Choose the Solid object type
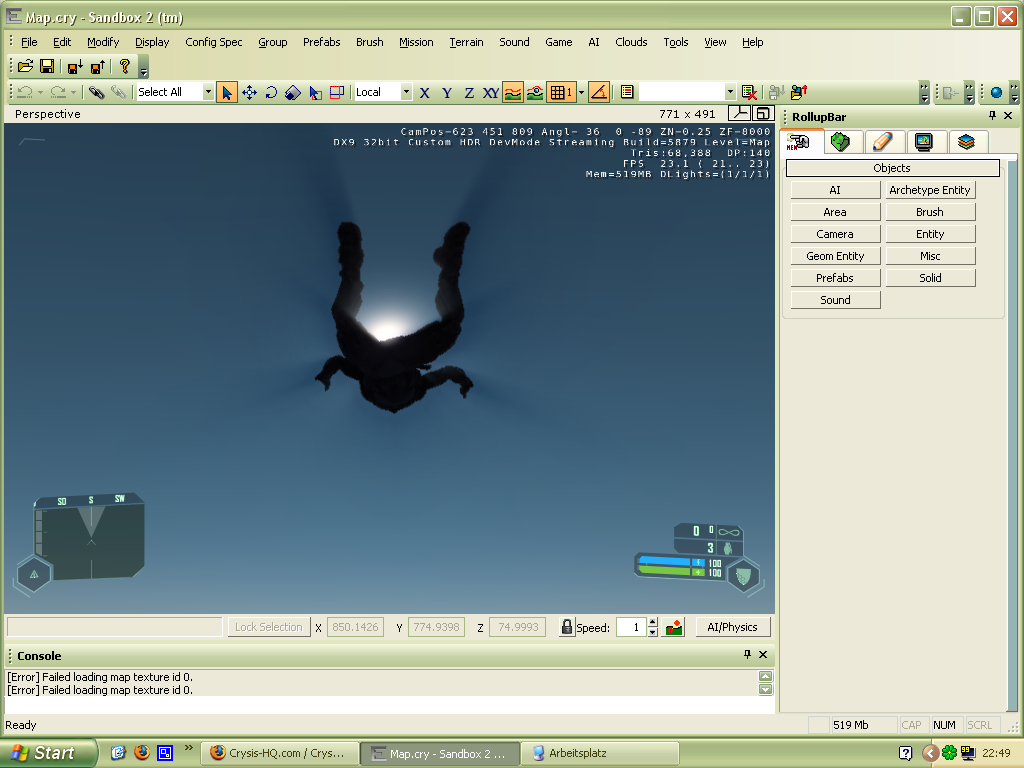The width and height of the screenshot is (1024, 768). (x=930, y=278)
